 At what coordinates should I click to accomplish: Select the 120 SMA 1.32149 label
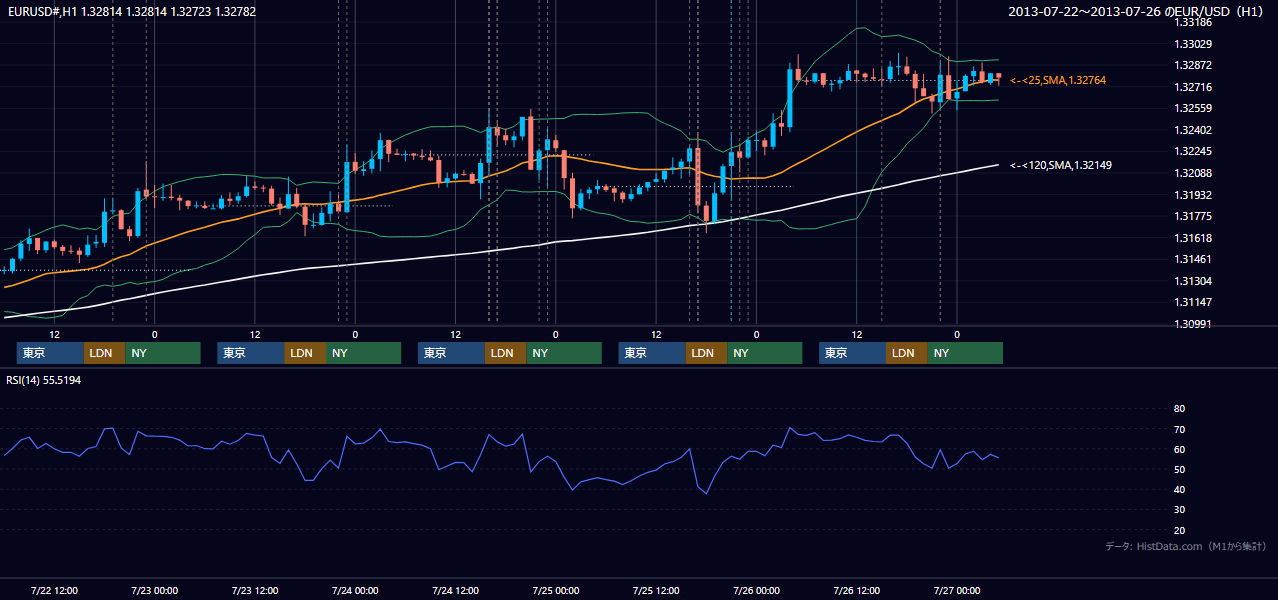click(x=1061, y=165)
